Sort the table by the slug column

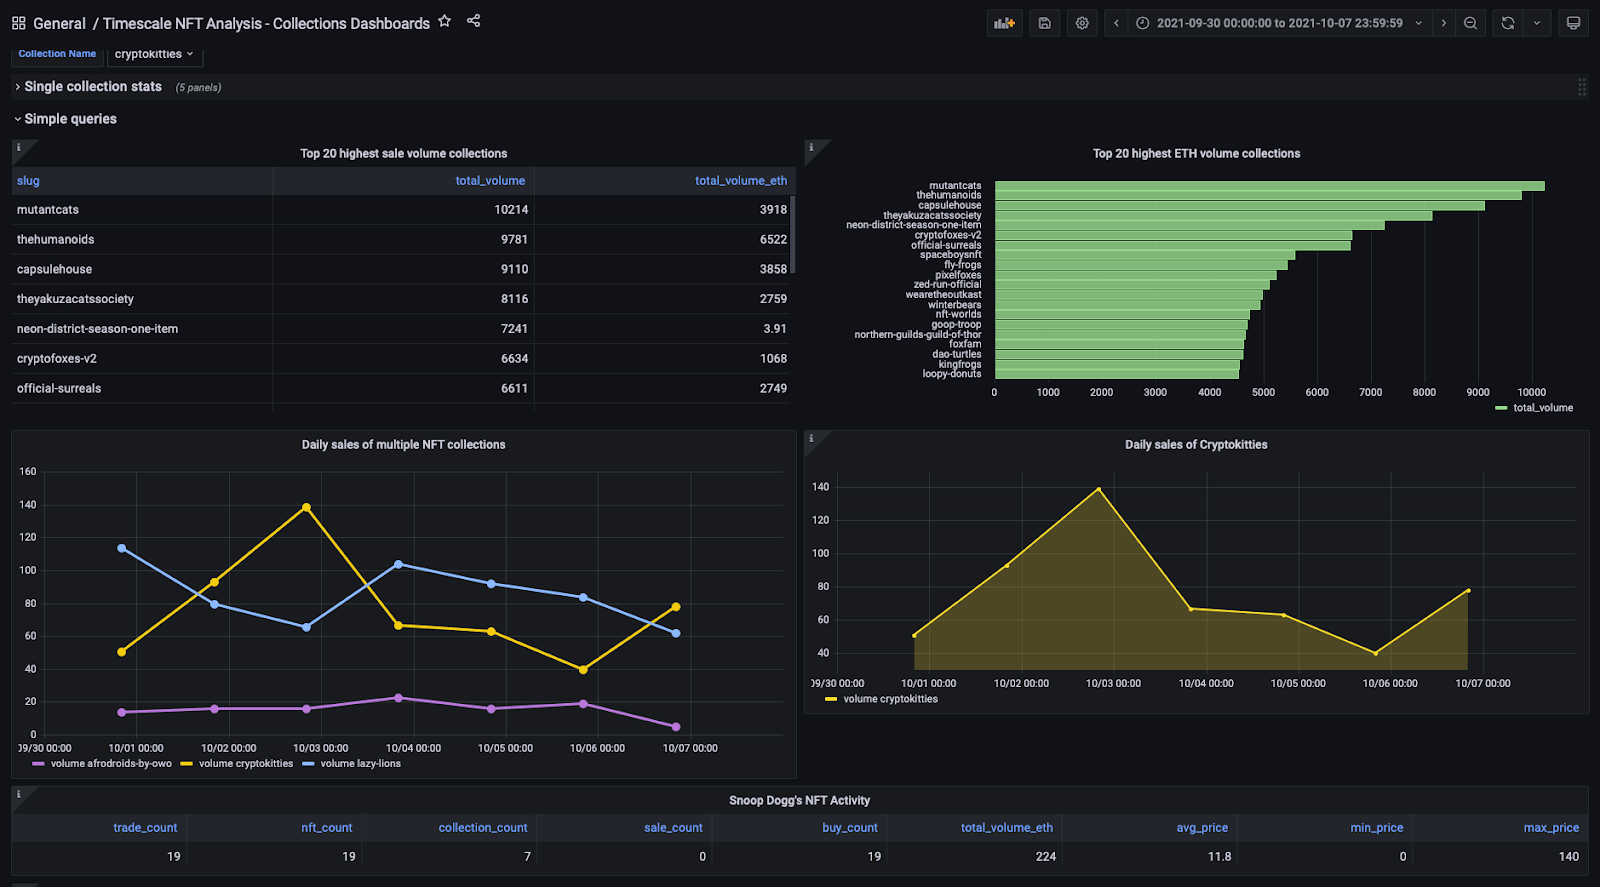point(28,181)
